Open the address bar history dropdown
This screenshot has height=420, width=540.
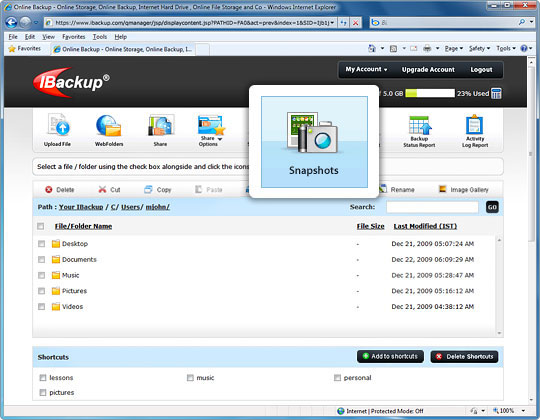pyautogui.click(x=332, y=23)
